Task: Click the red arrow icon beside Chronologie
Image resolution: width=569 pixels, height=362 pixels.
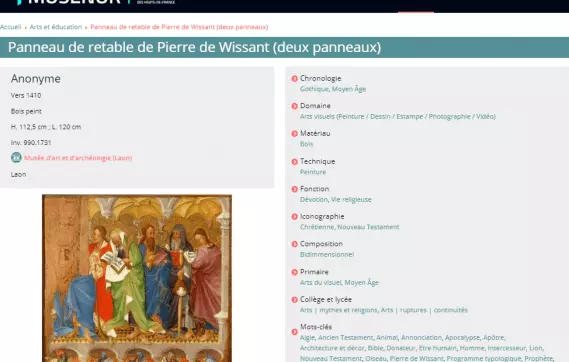Action: (294, 78)
